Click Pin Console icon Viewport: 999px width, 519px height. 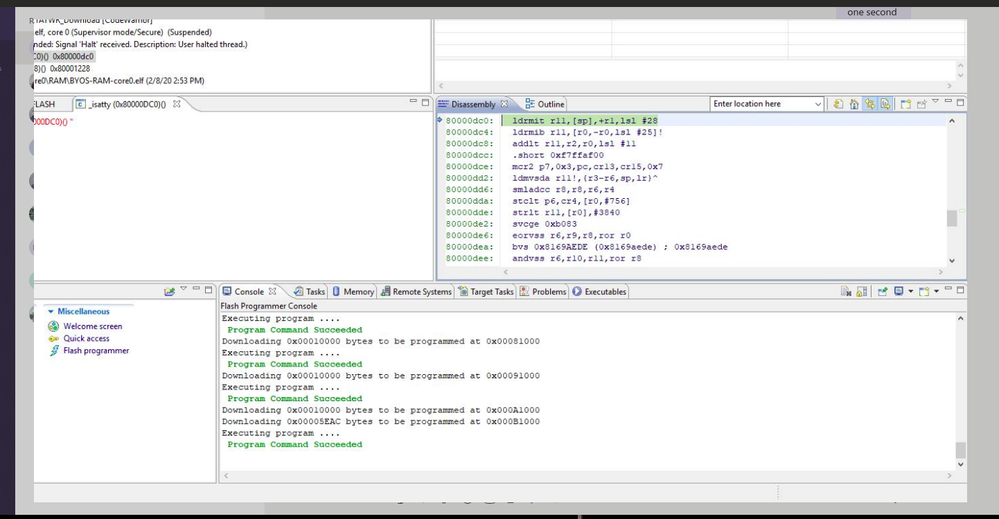pos(882,292)
